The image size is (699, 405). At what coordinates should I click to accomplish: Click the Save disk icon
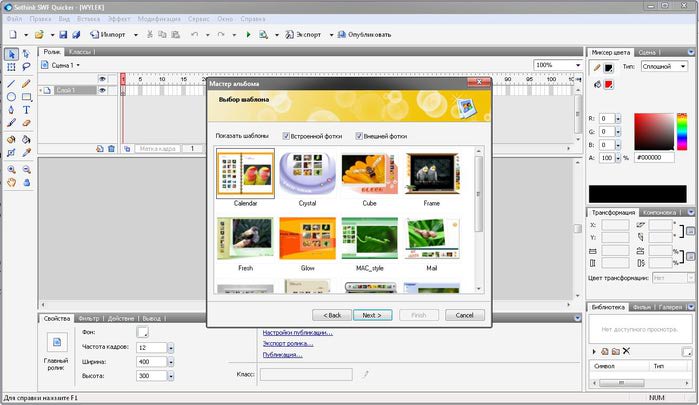click(63, 34)
